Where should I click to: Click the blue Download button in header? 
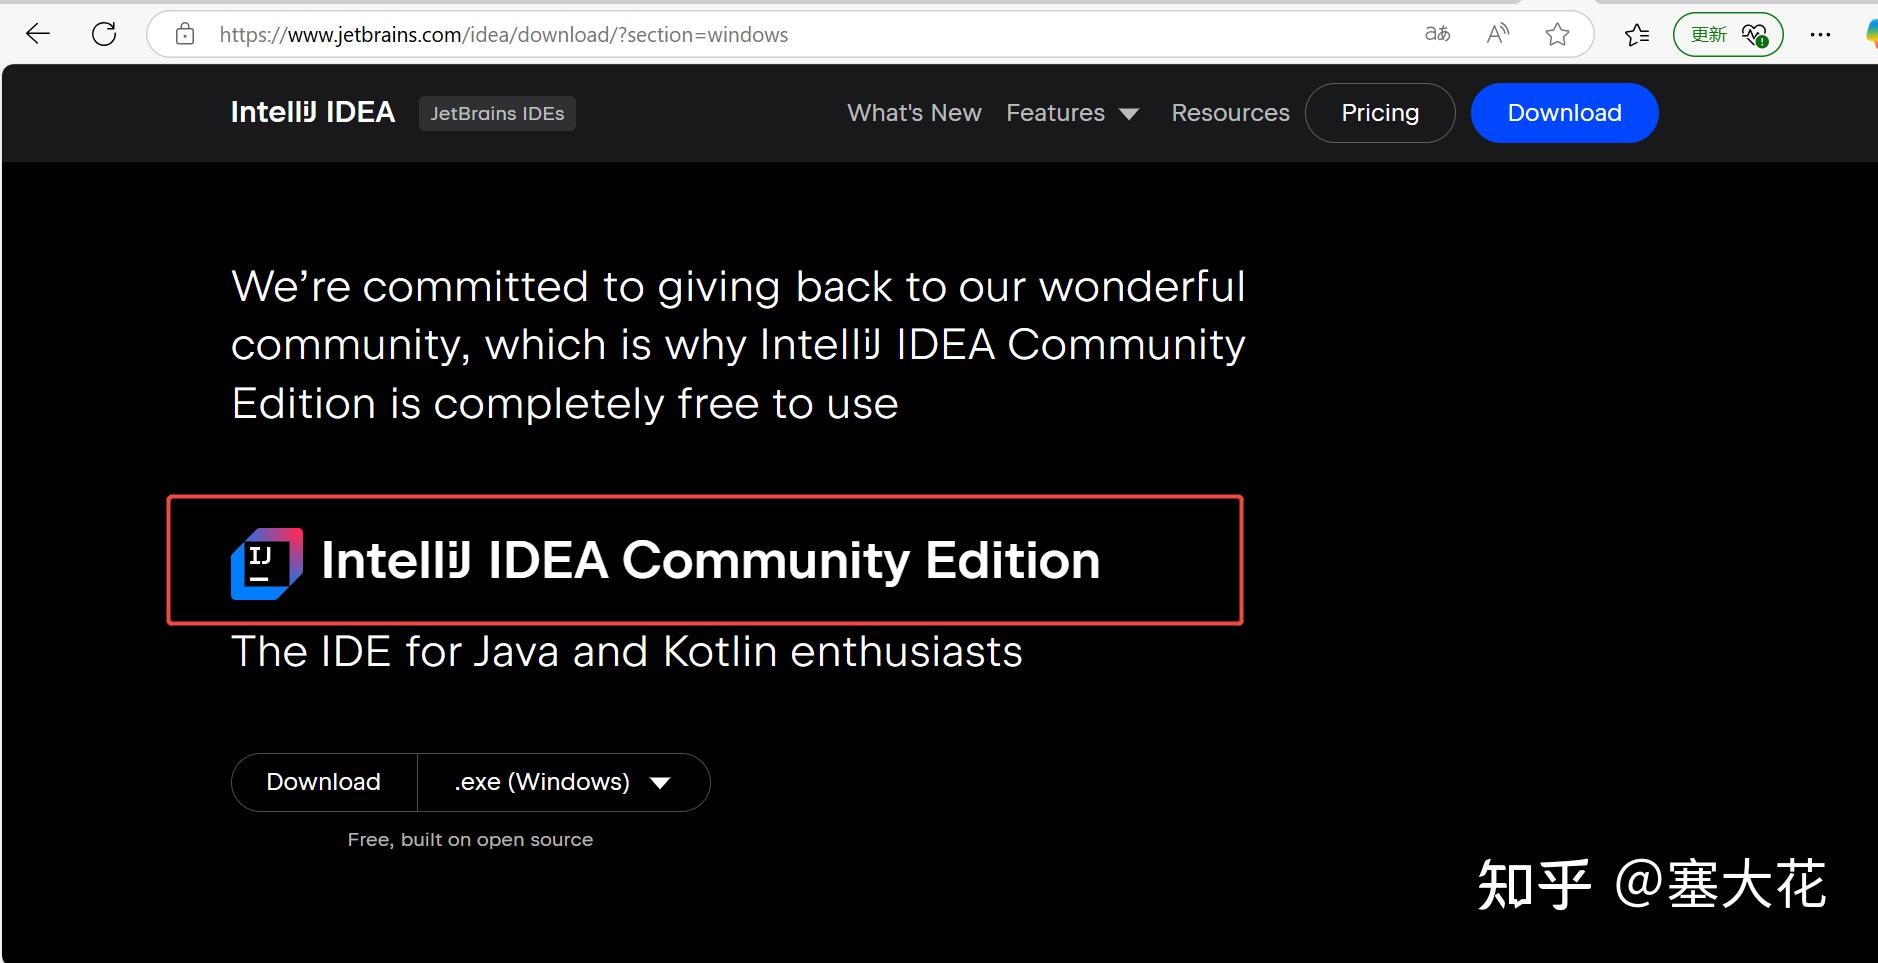pyautogui.click(x=1564, y=113)
